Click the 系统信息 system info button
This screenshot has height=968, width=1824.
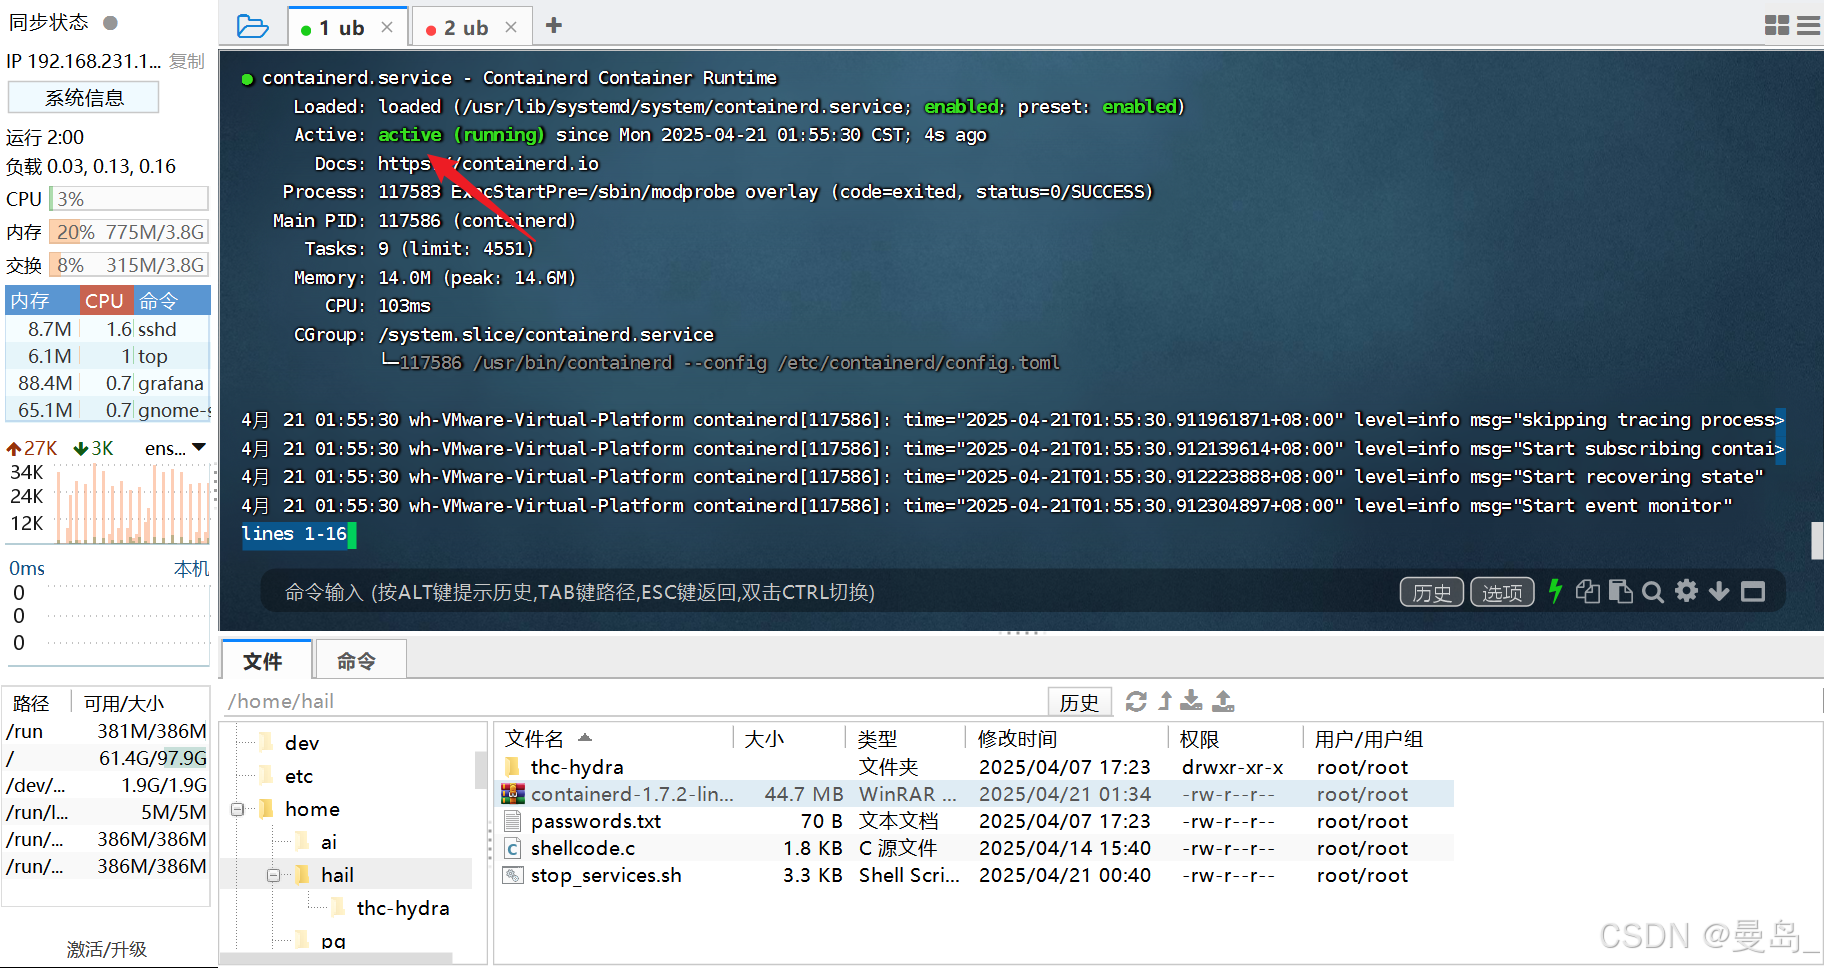pyautogui.click(x=84, y=98)
